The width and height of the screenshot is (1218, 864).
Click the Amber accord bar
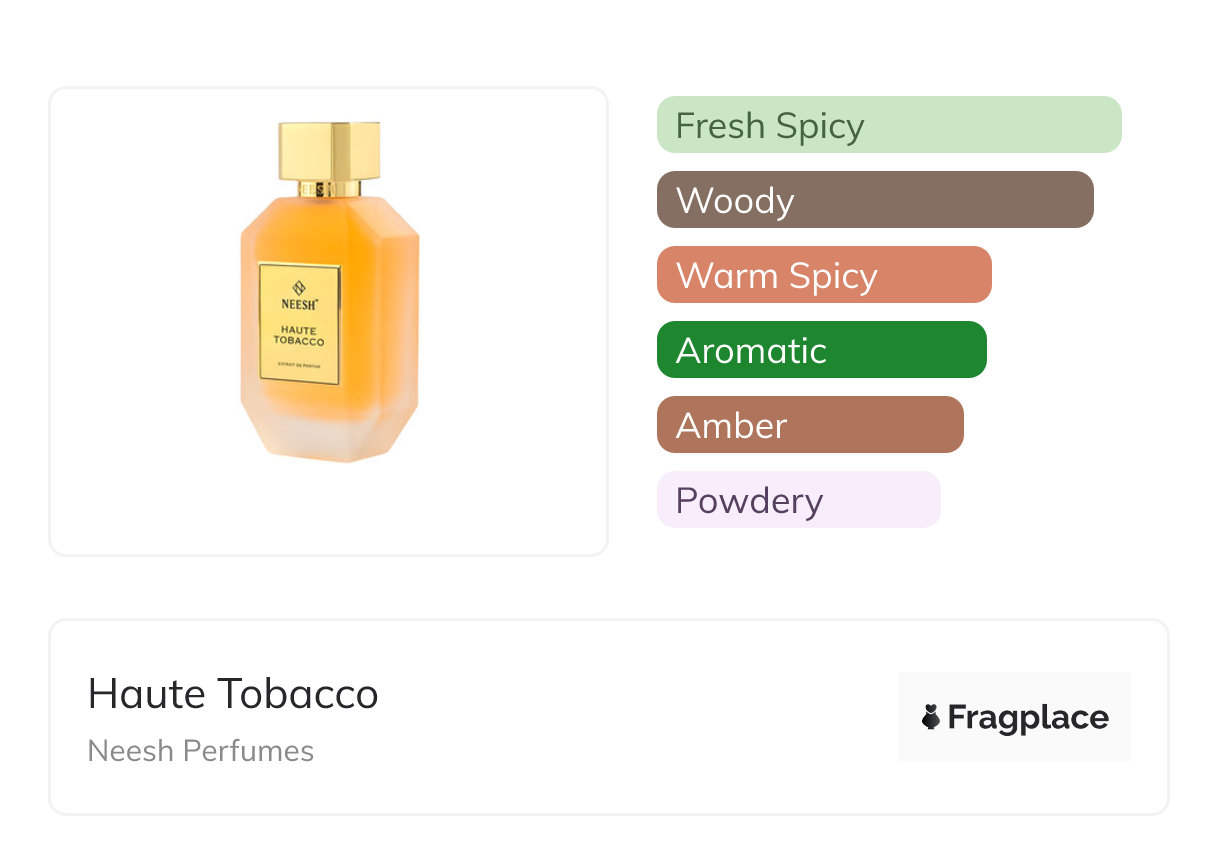pyautogui.click(x=809, y=425)
